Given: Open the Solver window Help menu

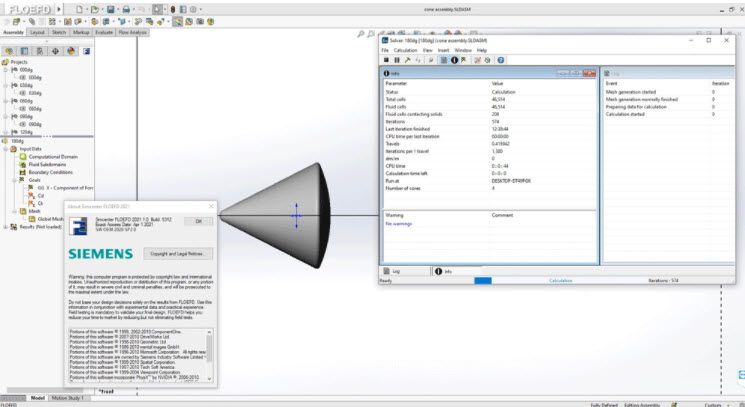Looking at the screenshot, I should [x=482, y=50].
